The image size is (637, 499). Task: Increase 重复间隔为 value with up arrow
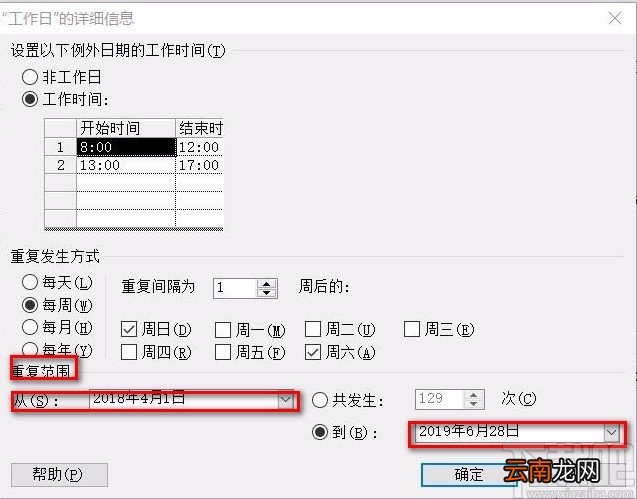coord(266,284)
